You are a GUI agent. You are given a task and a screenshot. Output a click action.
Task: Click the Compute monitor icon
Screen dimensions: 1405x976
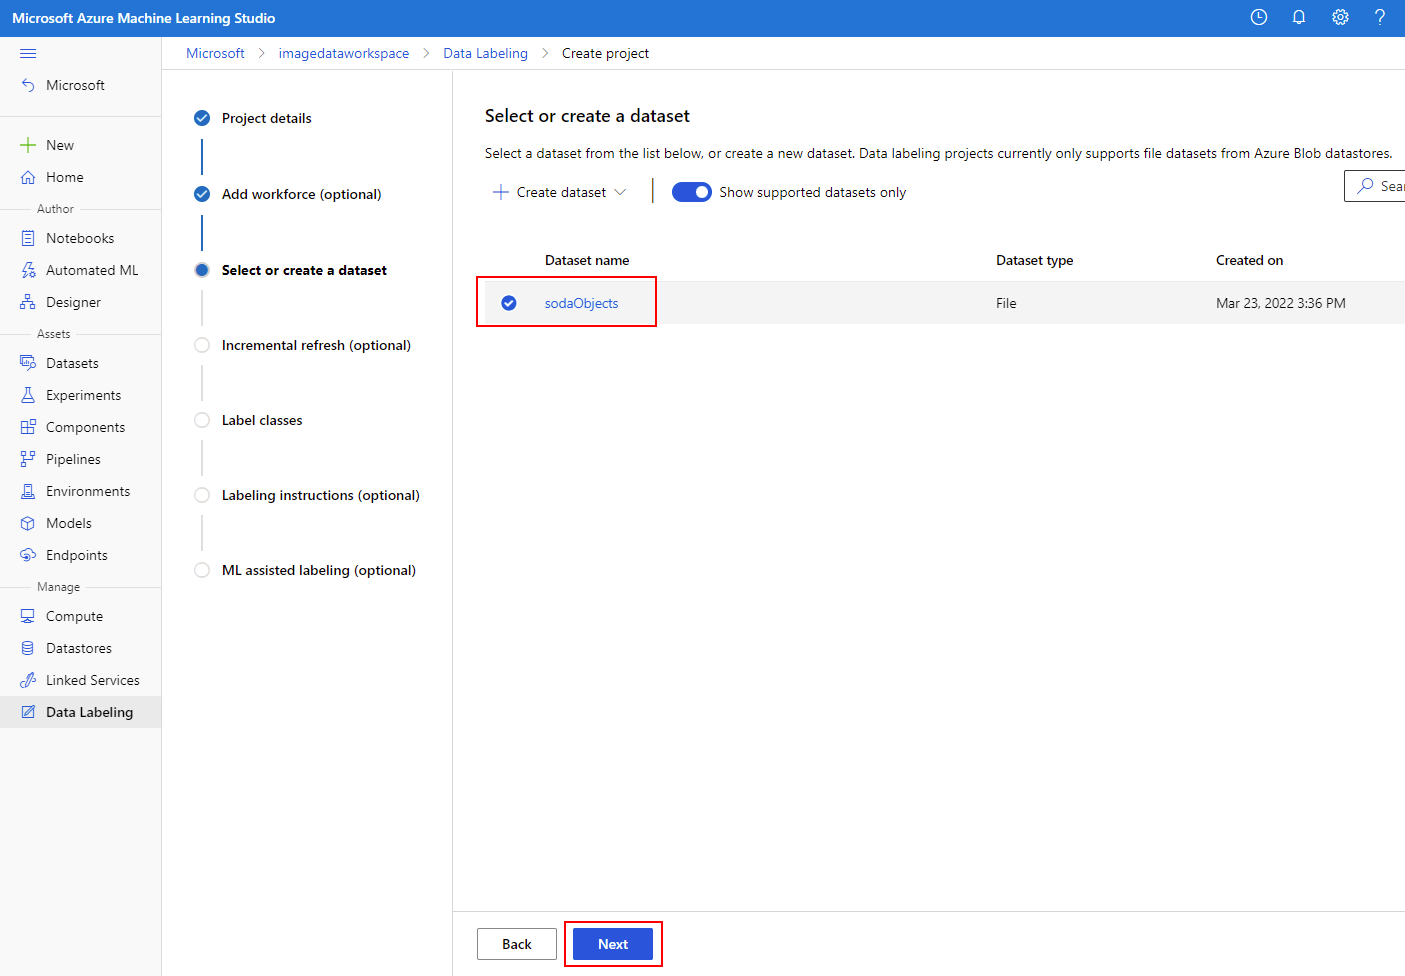tap(28, 616)
